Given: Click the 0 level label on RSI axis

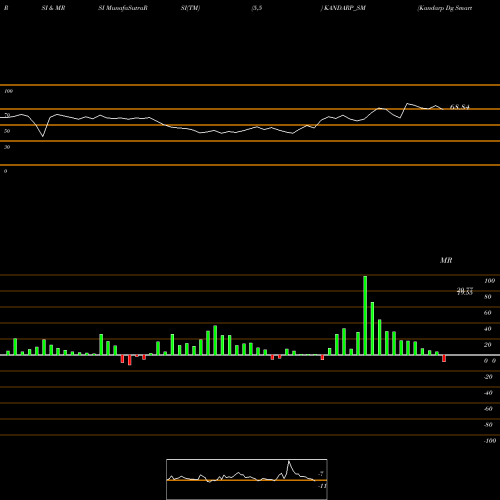Looking at the screenshot, I should pyautogui.click(x=5, y=171).
